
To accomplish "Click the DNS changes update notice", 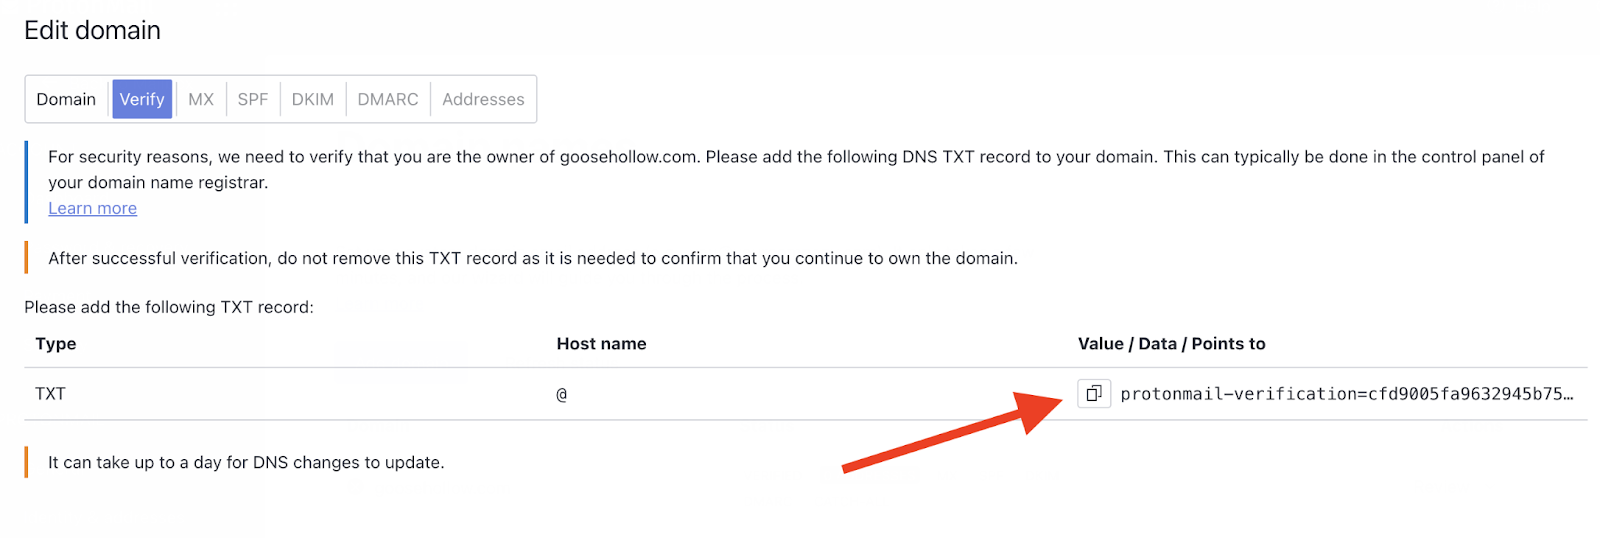I will (x=246, y=462).
